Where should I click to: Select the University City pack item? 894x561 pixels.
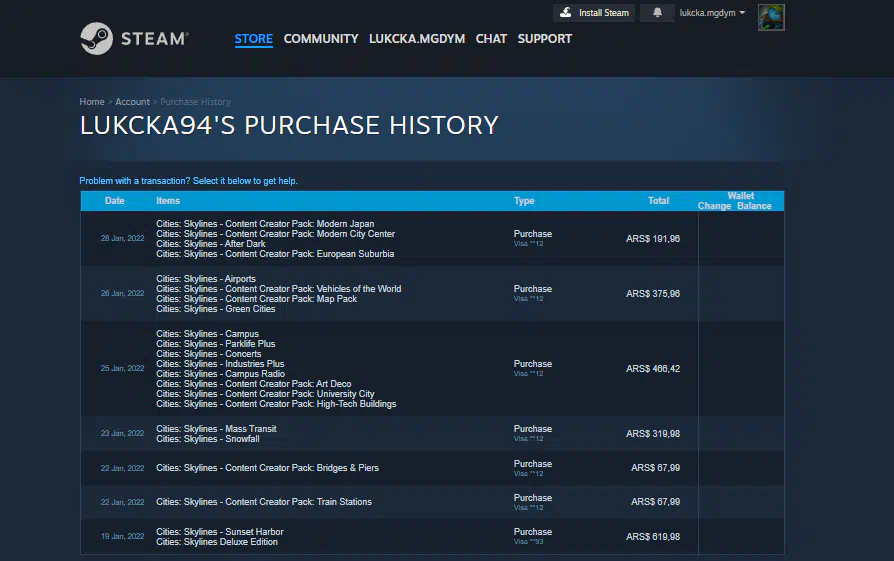[265, 394]
